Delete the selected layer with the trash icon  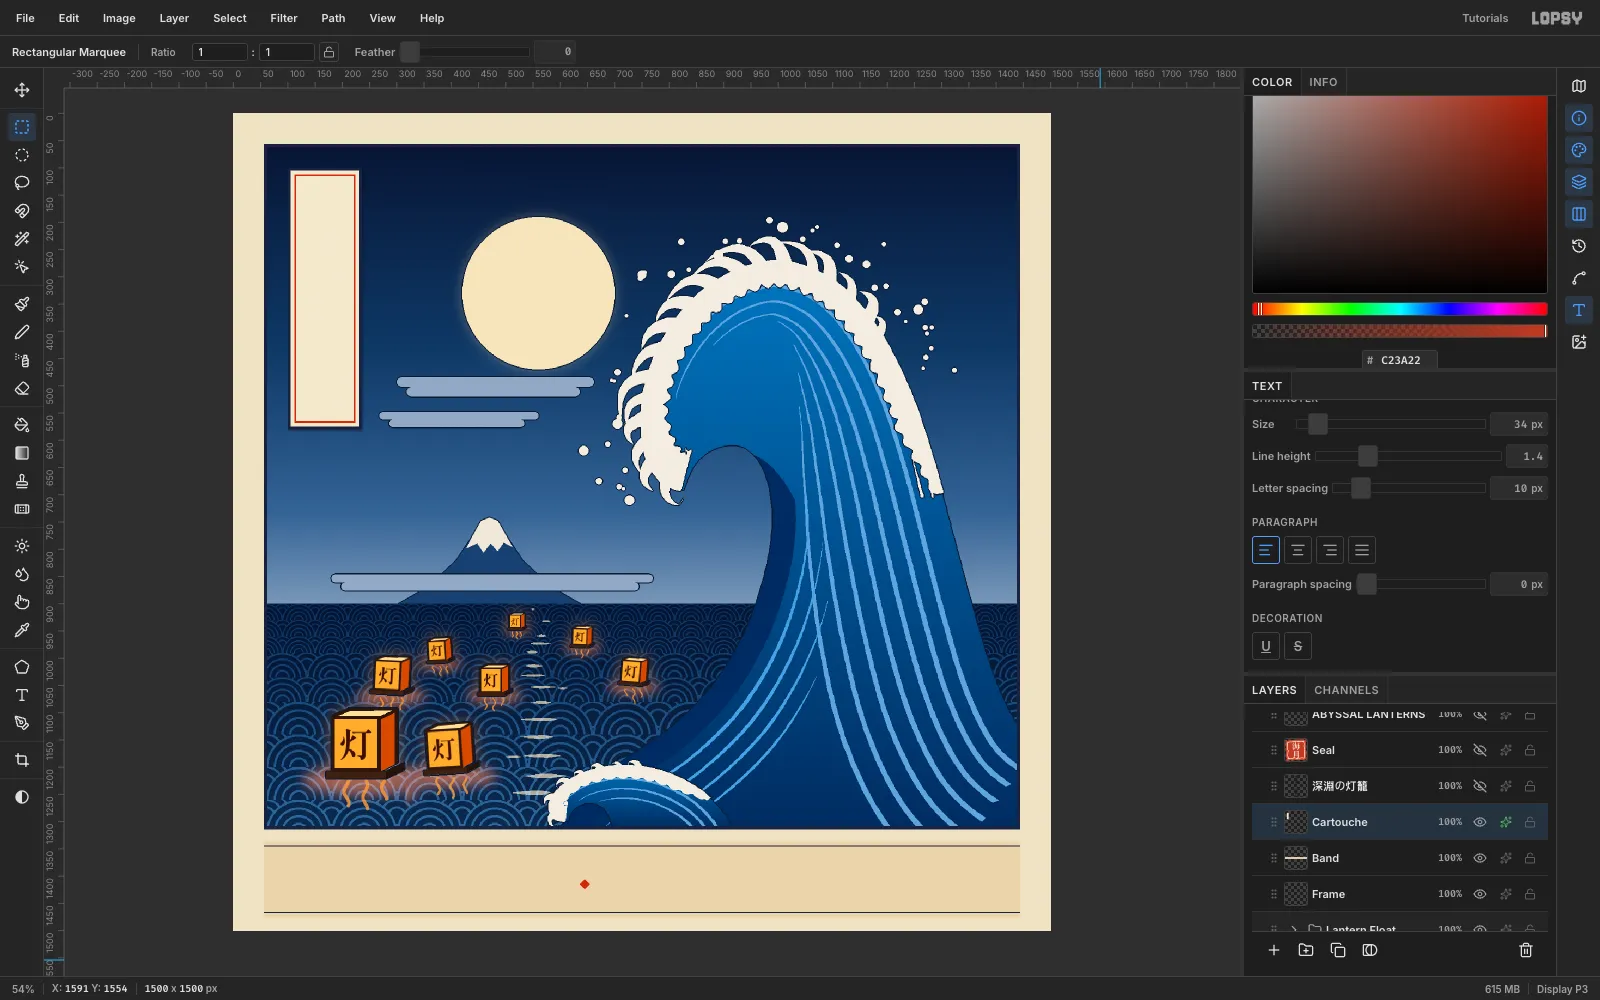click(x=1526, y=950)
